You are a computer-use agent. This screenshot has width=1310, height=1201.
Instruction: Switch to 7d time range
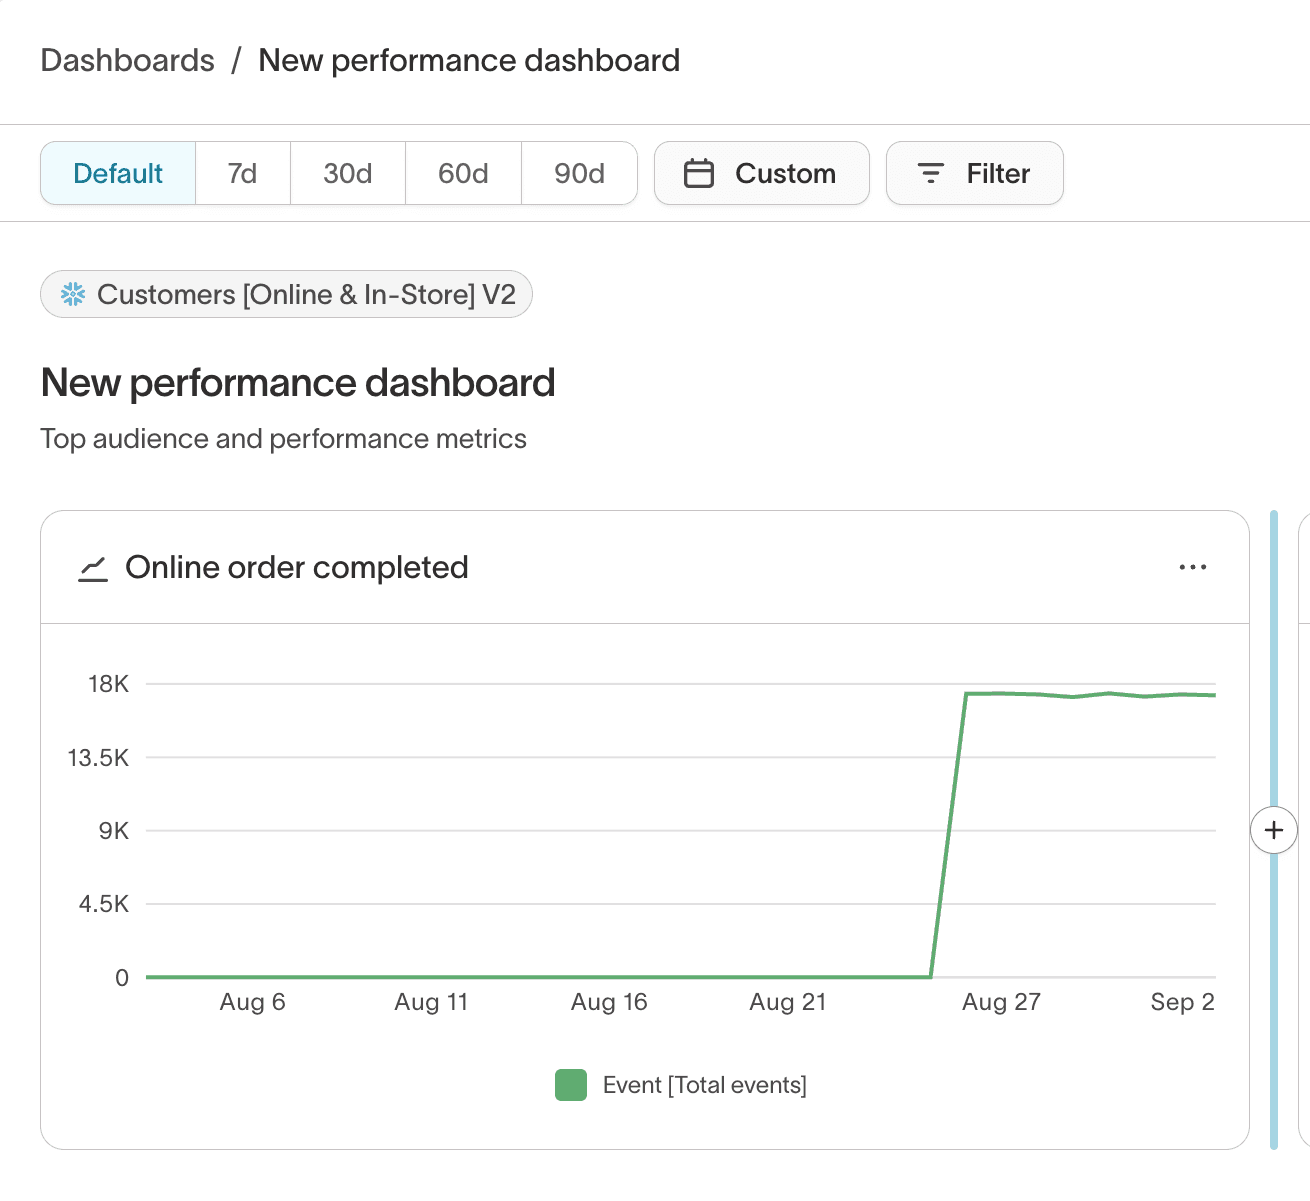tap(242, 173)
